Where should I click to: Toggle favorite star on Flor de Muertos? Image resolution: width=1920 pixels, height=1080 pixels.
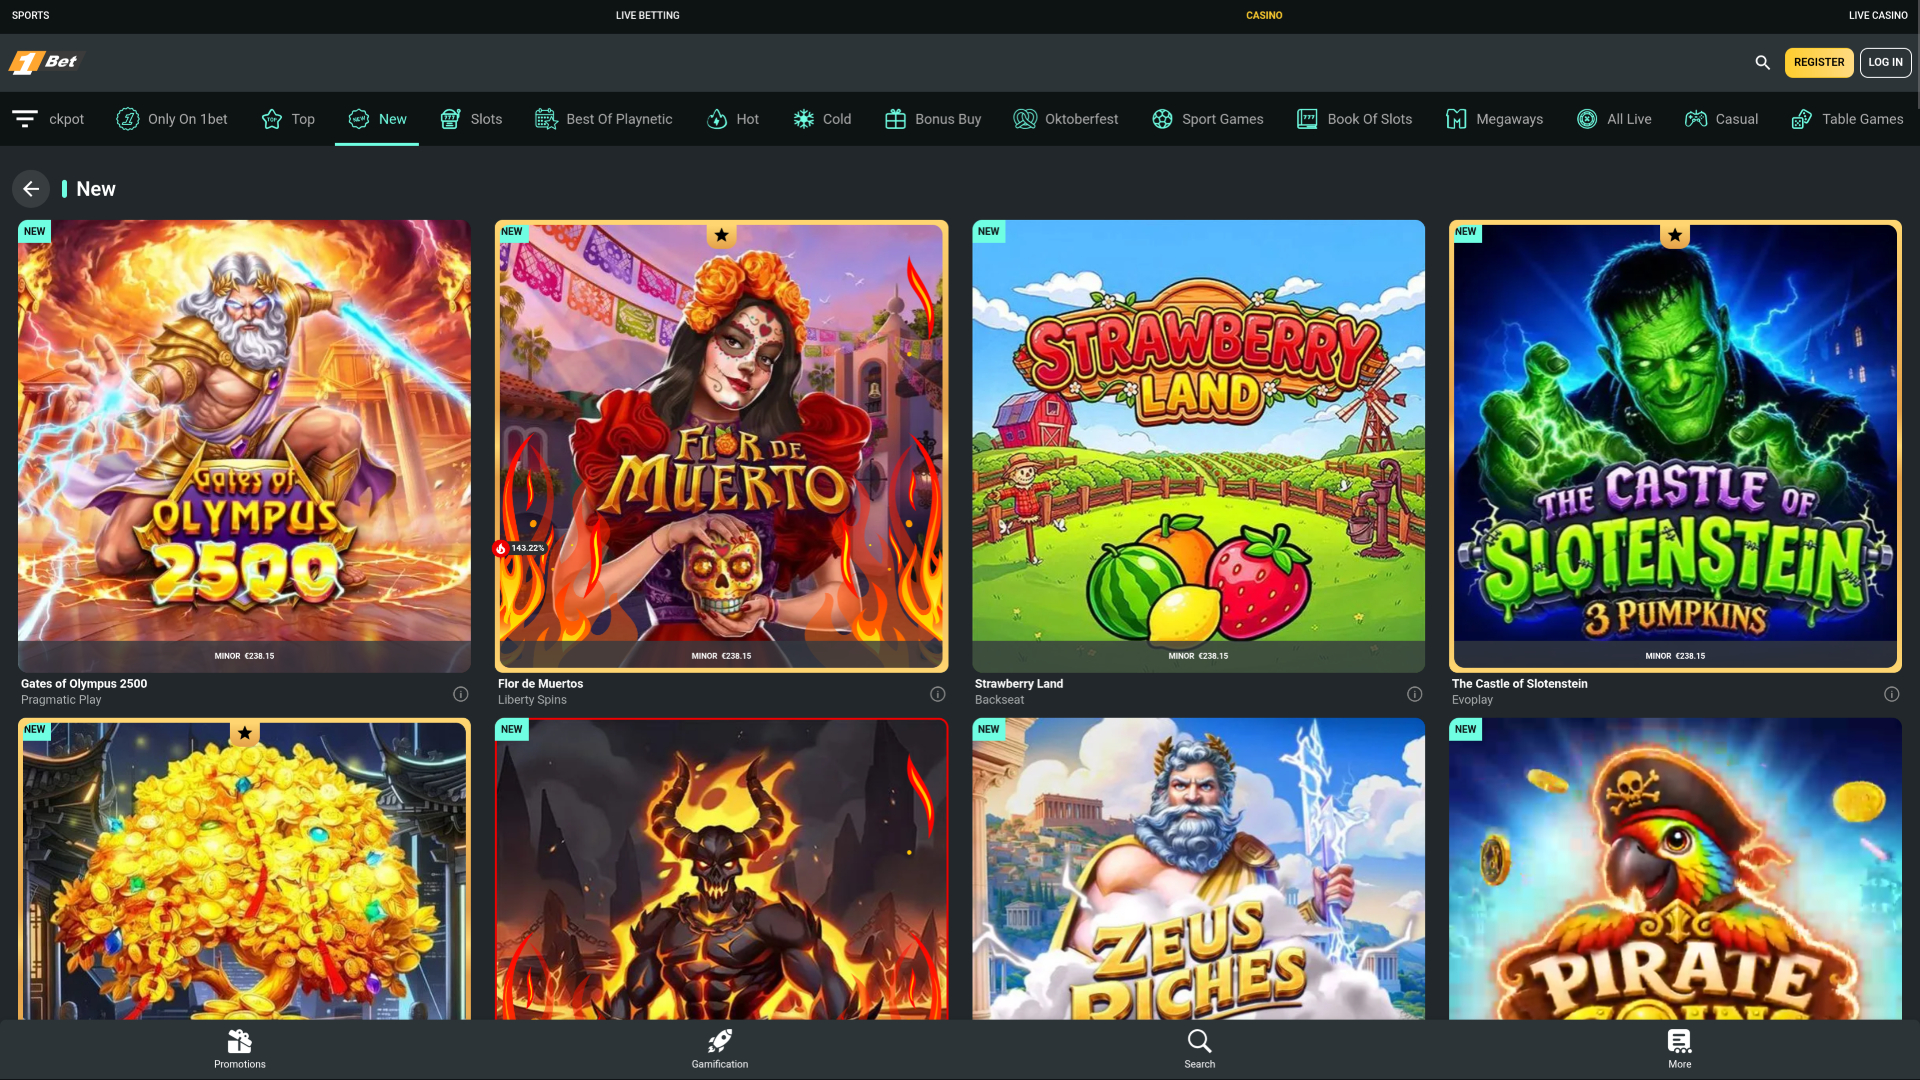[x=721, y=235]
